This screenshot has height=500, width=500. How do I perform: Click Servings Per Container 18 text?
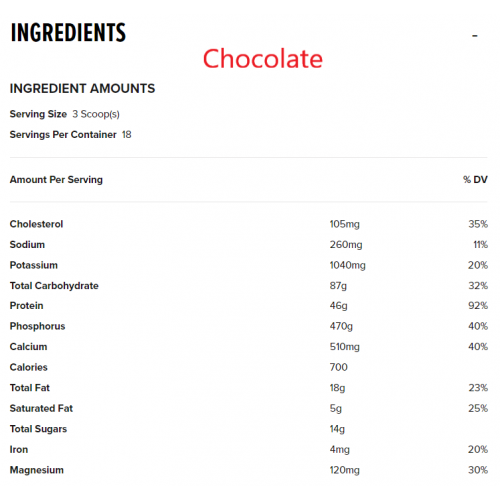[x=71, y=135]
